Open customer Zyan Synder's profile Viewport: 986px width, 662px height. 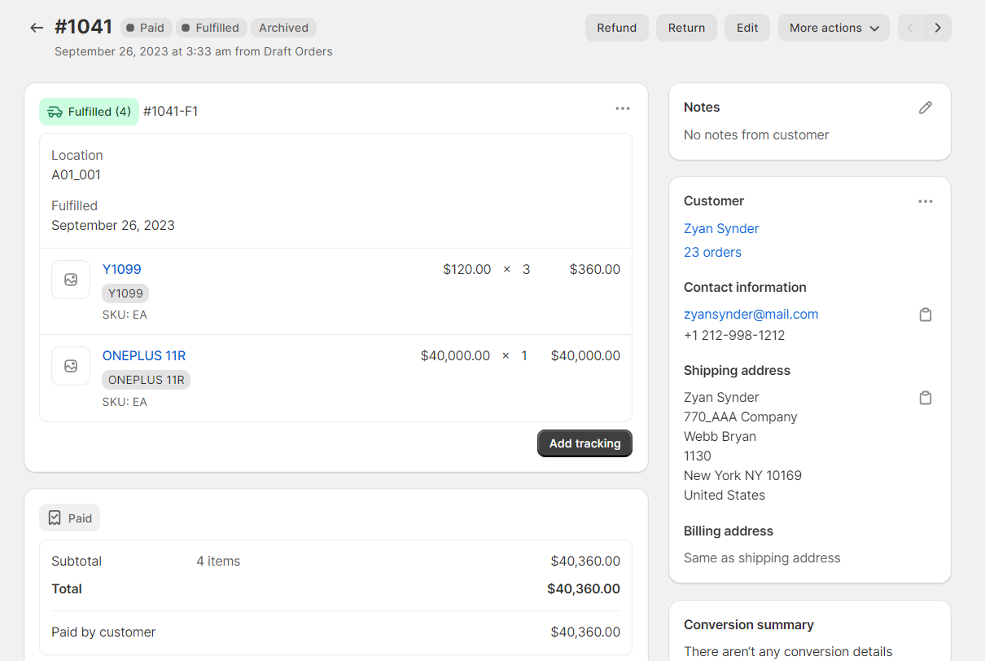[x=721, y=228]
